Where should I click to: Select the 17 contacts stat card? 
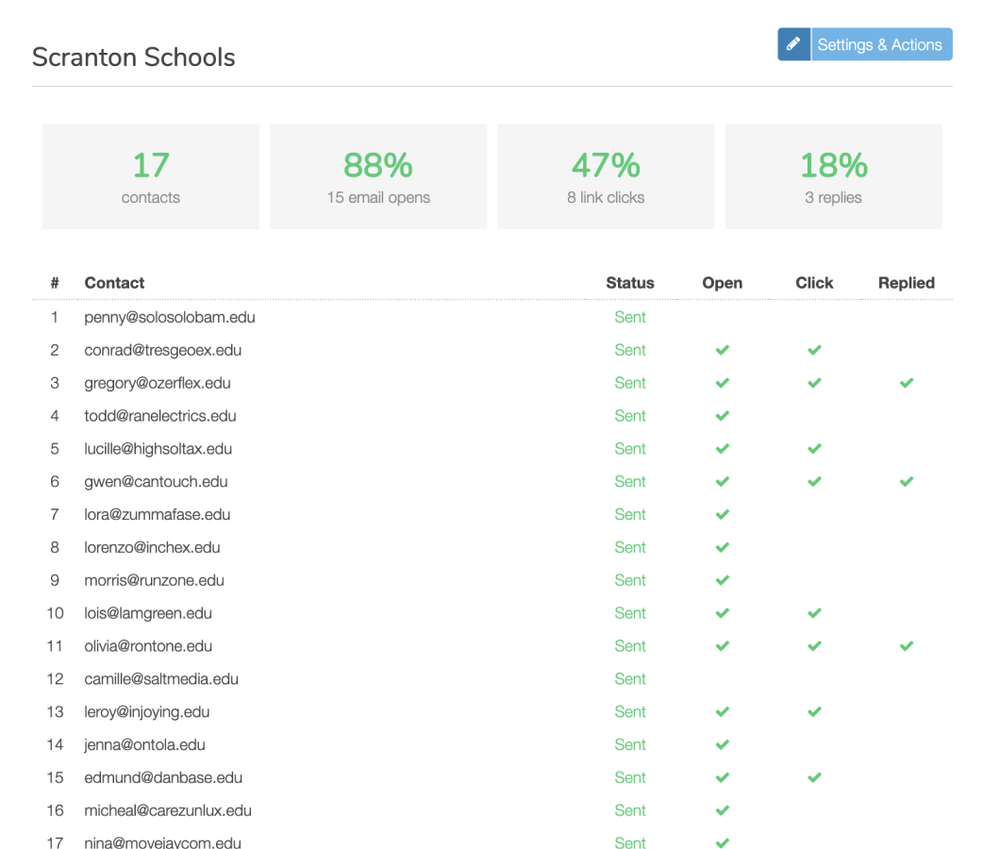tap(151, 176)
